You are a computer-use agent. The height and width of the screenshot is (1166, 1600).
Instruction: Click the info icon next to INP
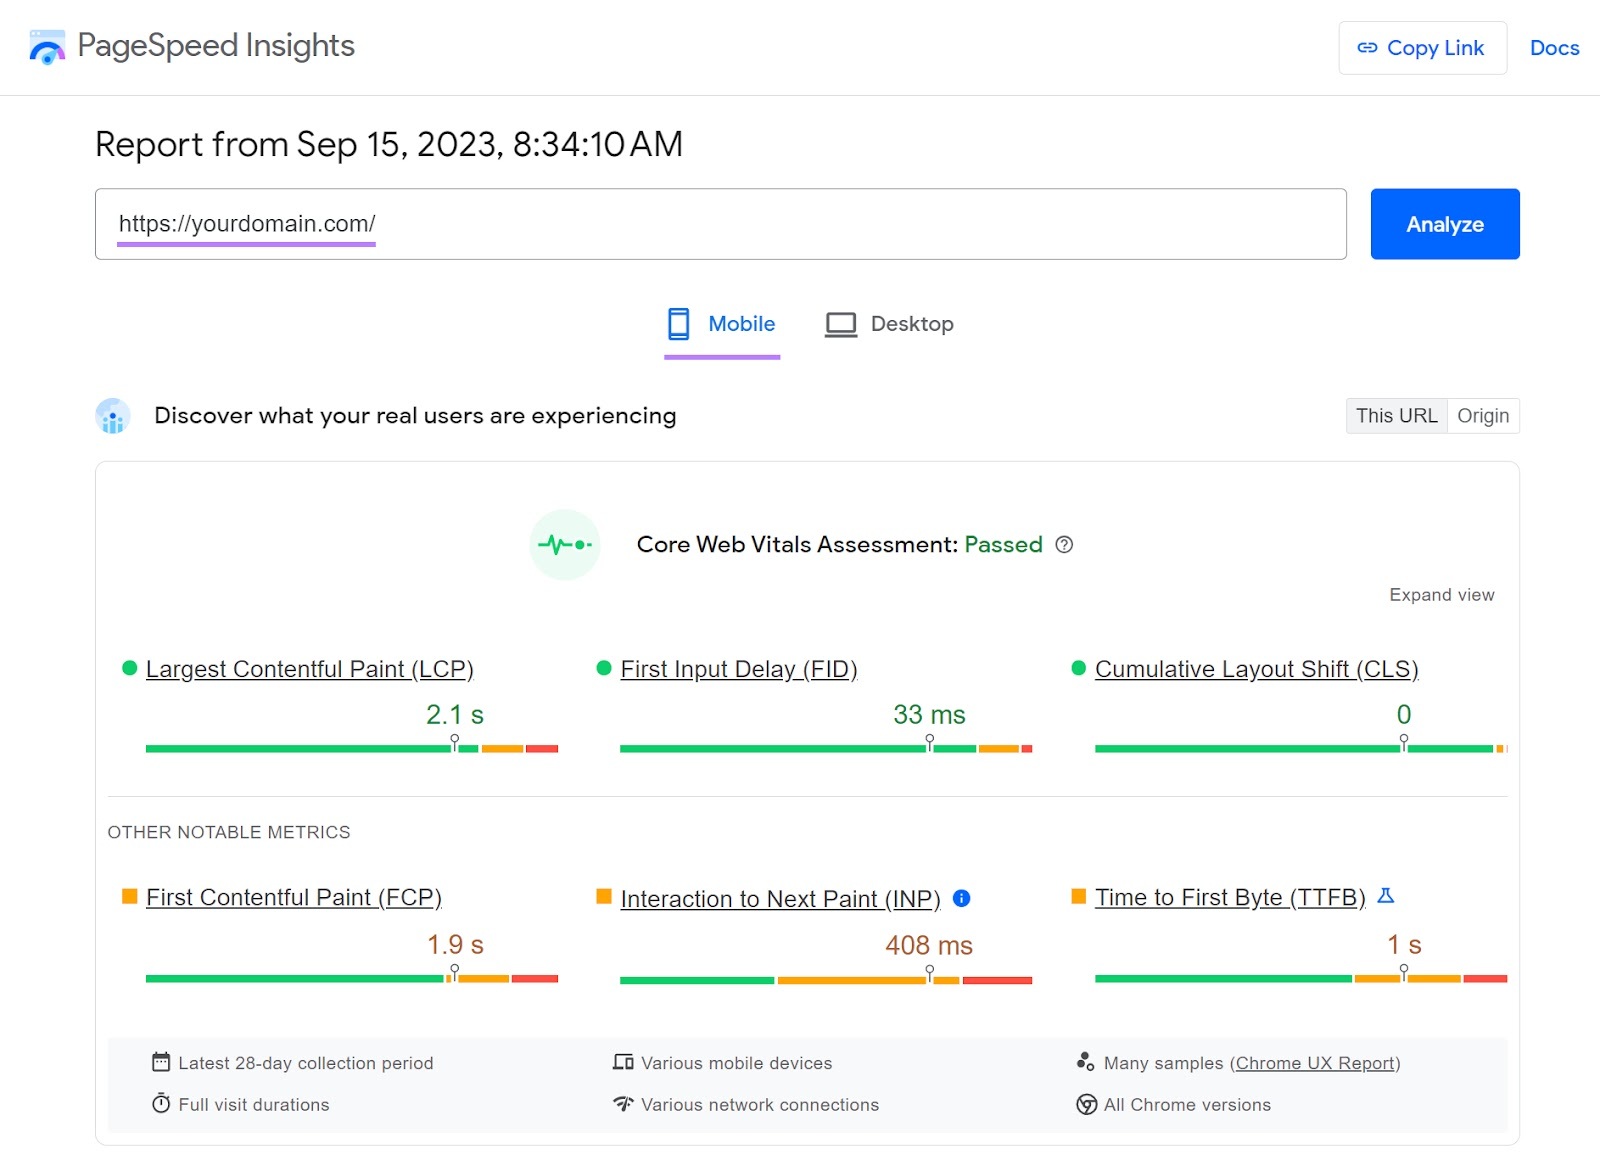[962, 898]
